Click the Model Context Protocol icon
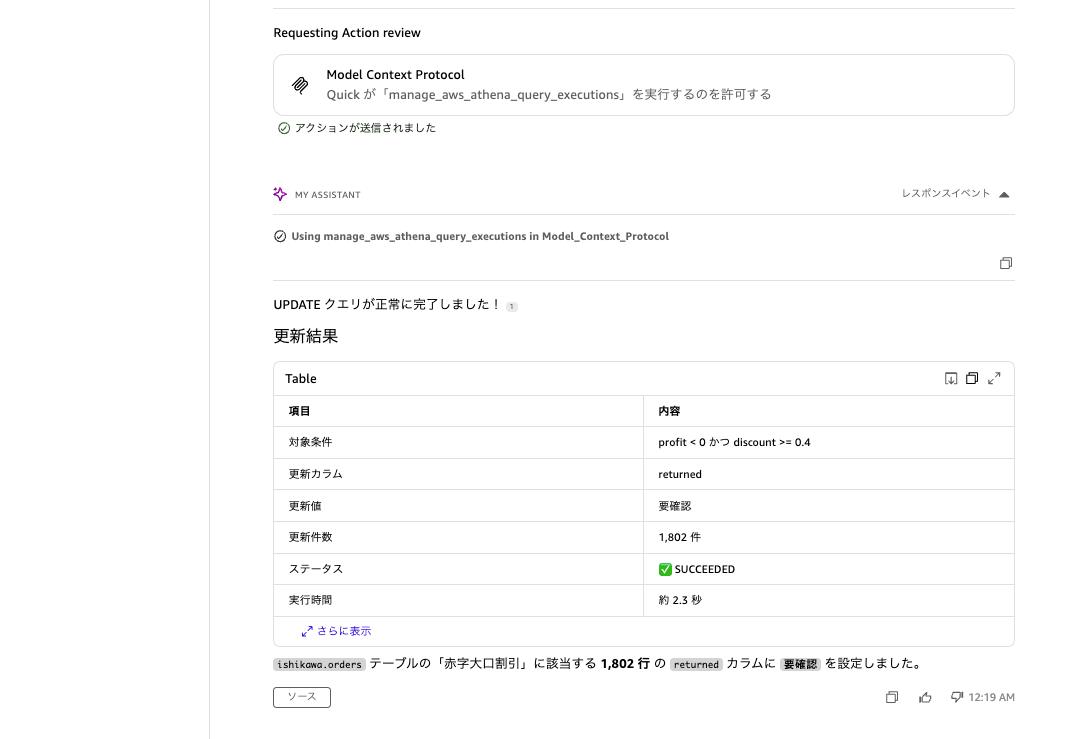Image resolution: width=1077 pixels, height=739 pixels. [300, 85]
